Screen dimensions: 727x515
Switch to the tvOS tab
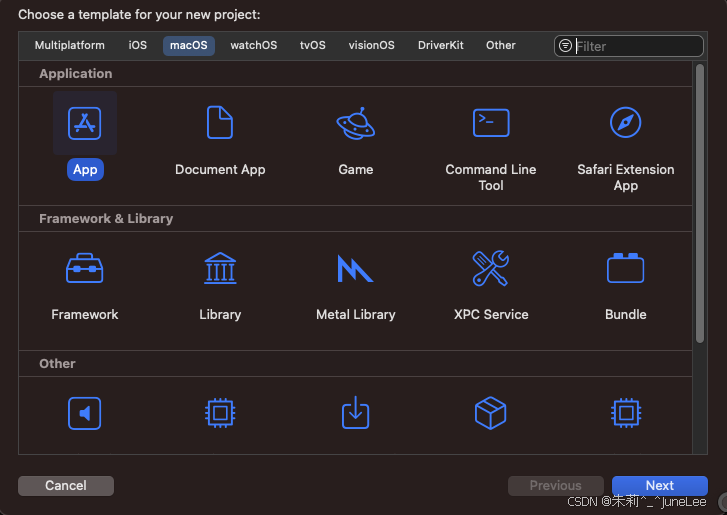point(312,45)
